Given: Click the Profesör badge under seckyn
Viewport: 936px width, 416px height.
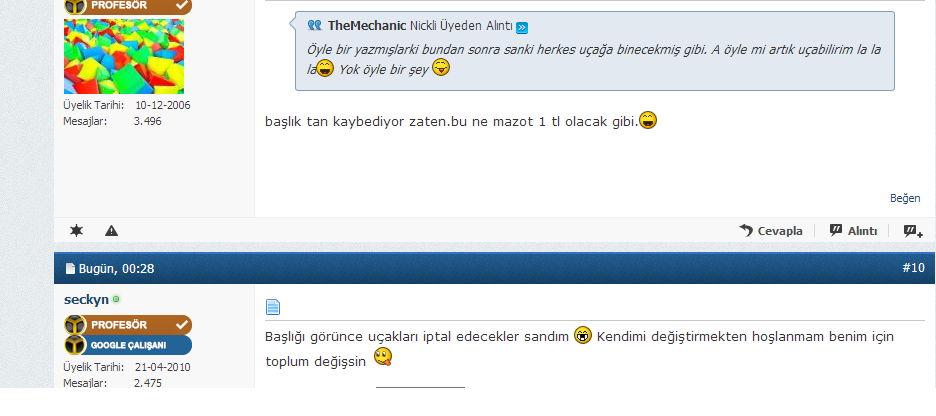Looking at the screenshot, I should (128, 325).
